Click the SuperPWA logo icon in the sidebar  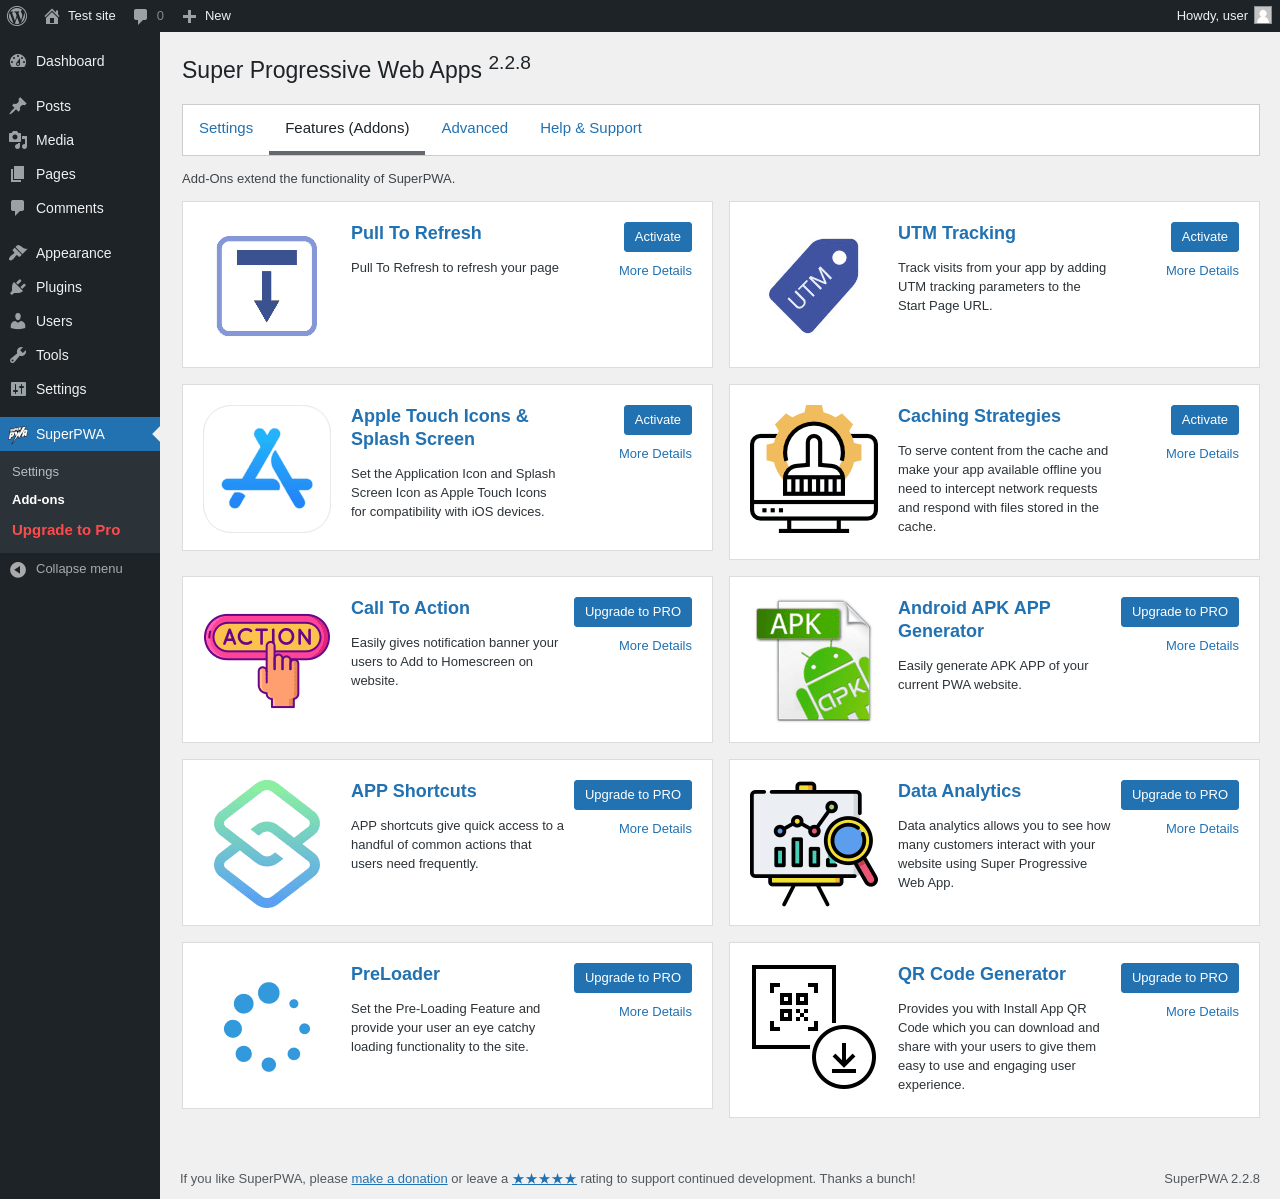[18, 434]
